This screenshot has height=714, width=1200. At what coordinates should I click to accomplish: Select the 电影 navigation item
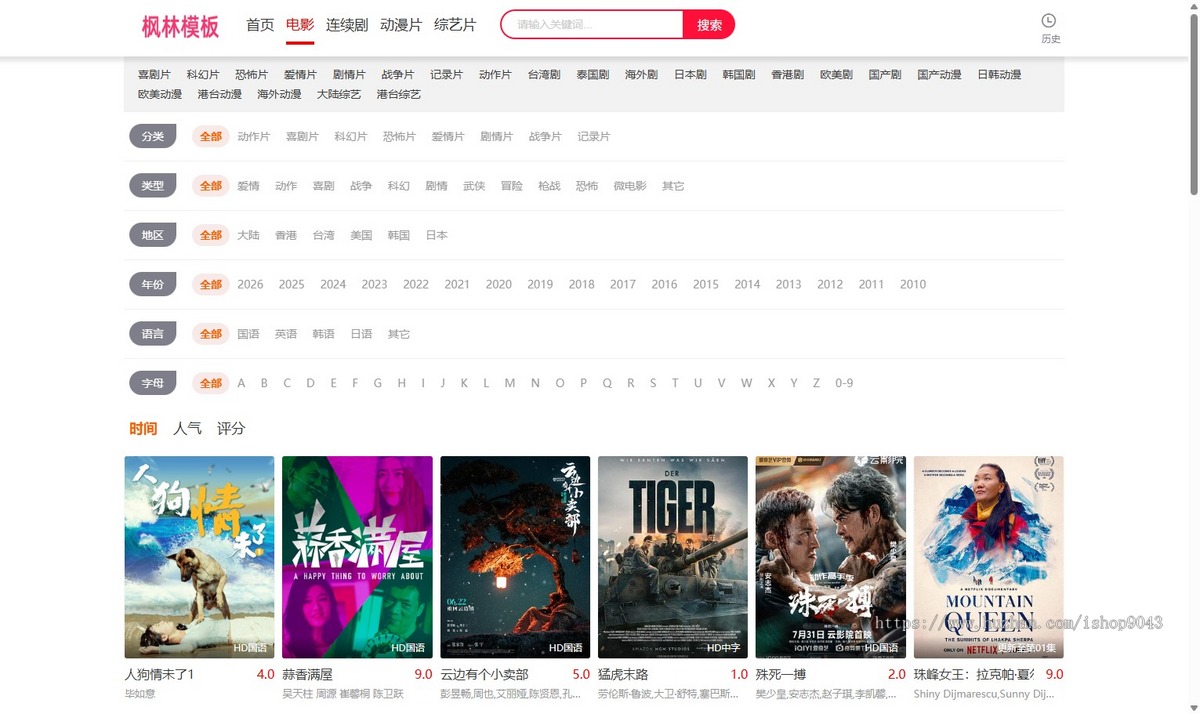pos(300,25)
